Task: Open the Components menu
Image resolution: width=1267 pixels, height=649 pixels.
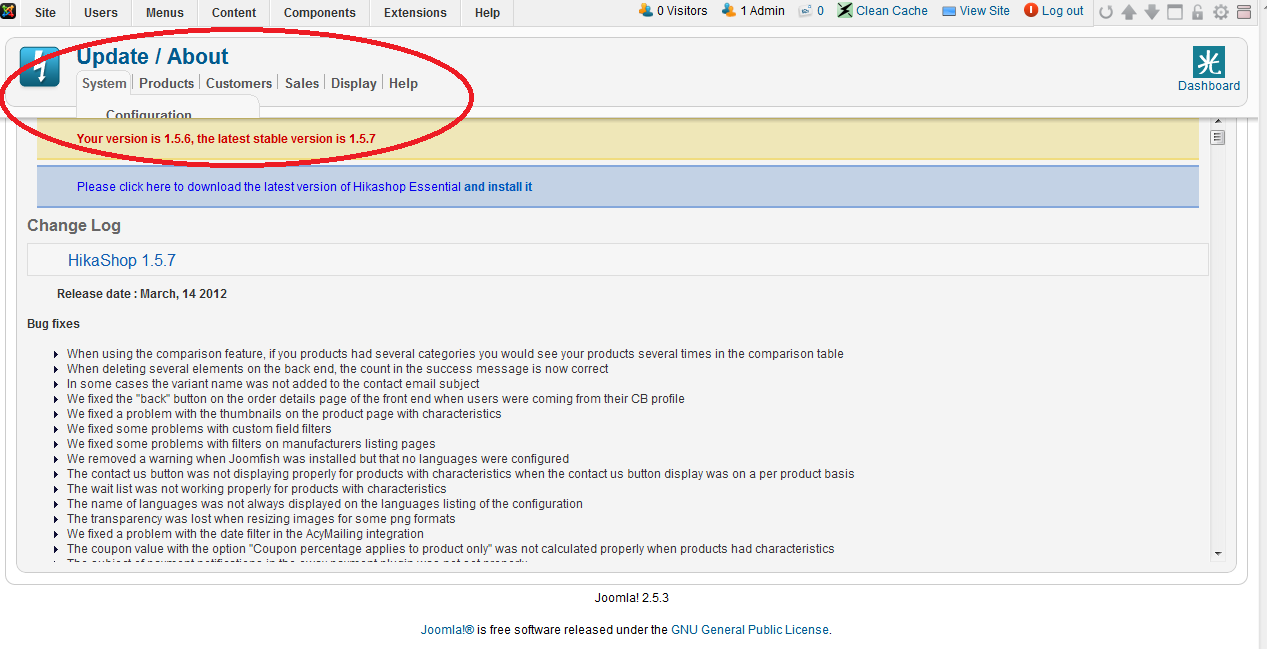Action: click(320, 13)
